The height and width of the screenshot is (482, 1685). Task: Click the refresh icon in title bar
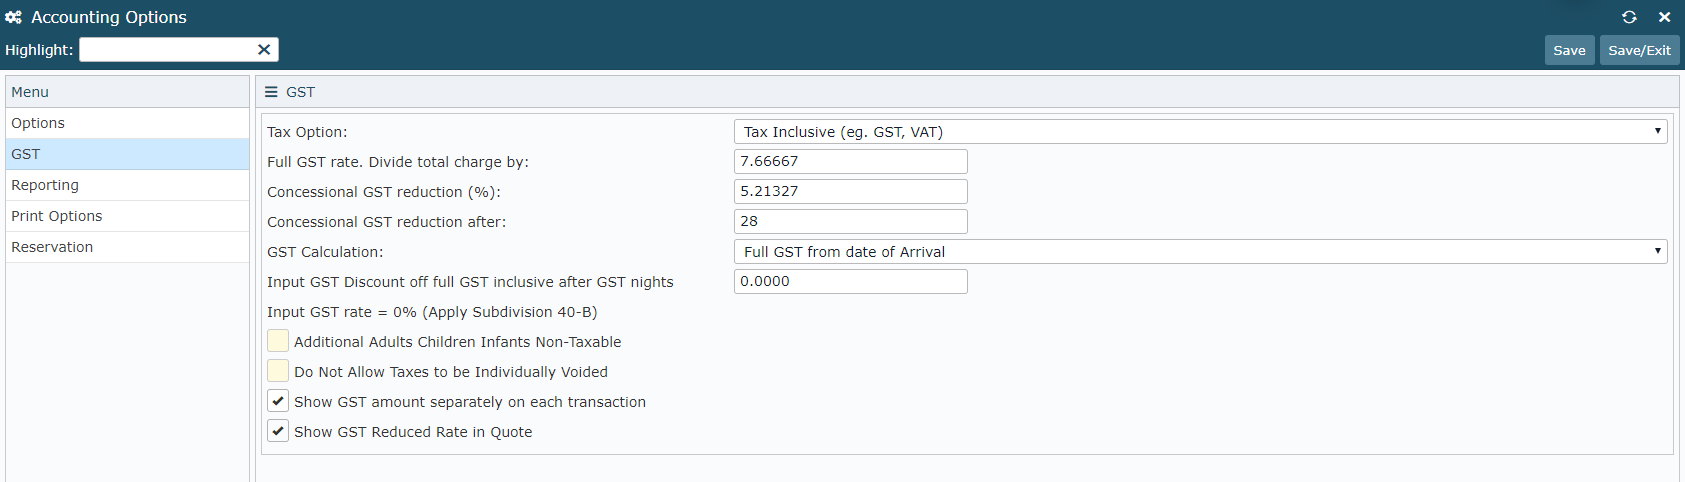pyautogui.click(x=1629, y=17)
